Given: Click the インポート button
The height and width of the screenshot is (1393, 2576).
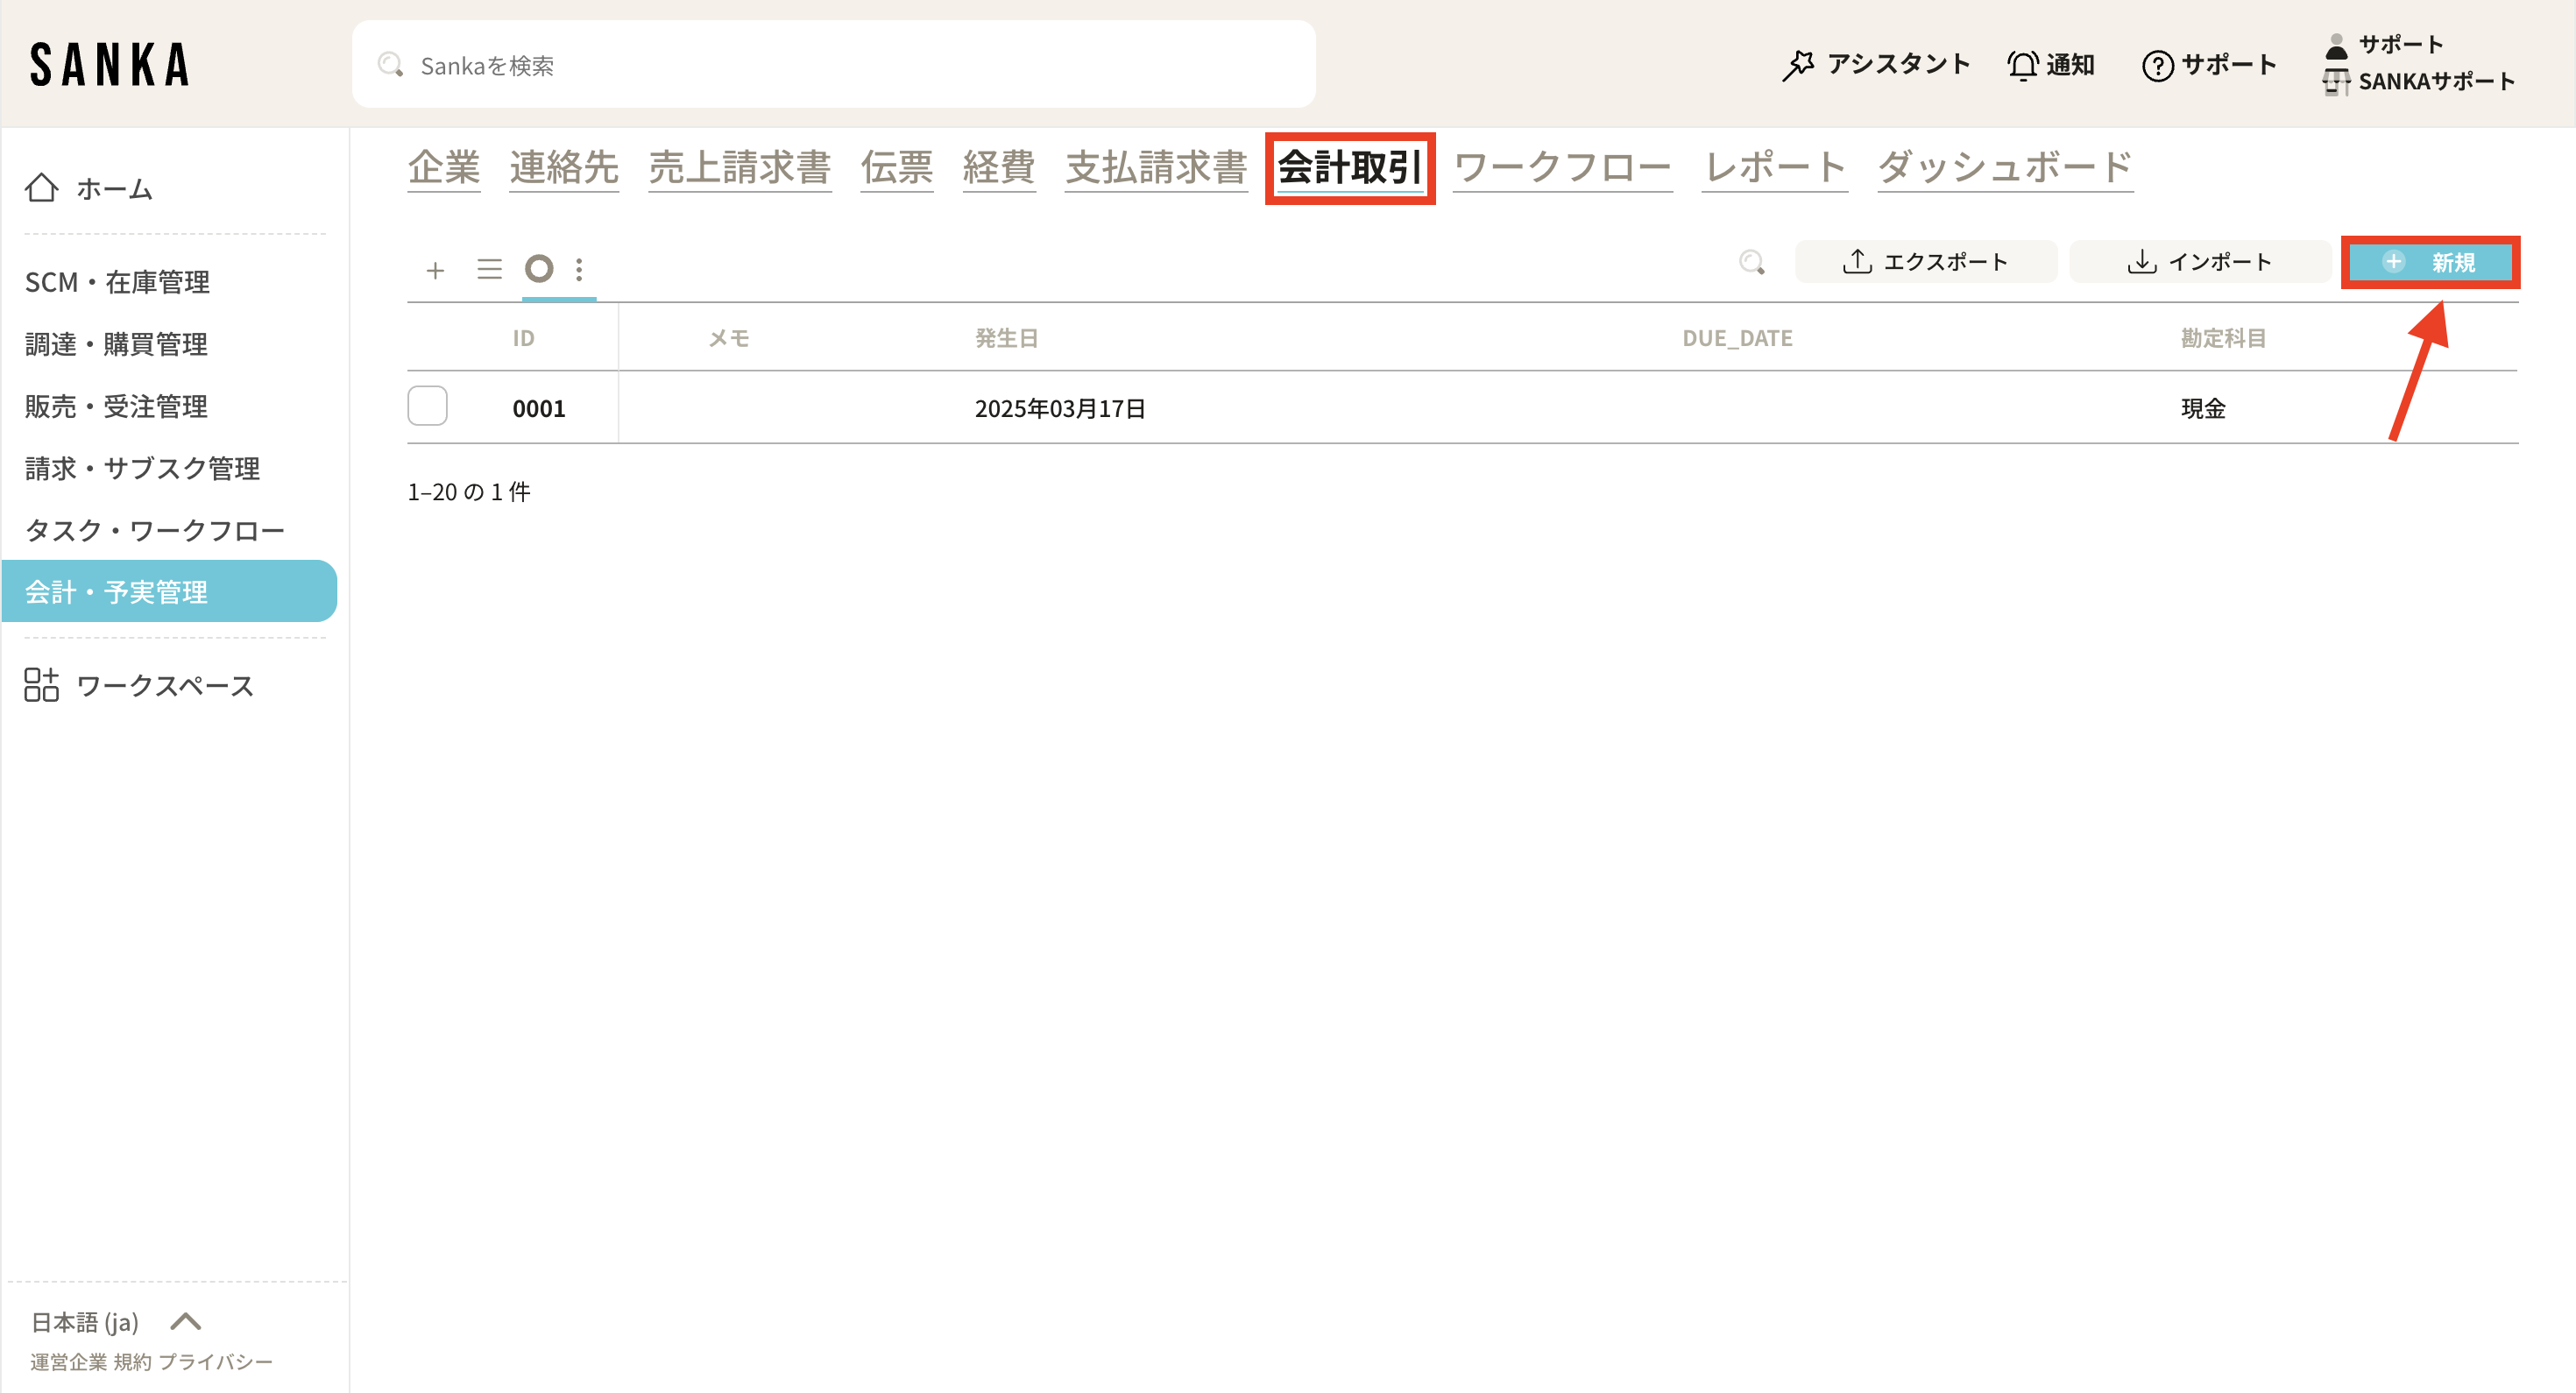Looking at the screenshot, I should point(2199,262).
